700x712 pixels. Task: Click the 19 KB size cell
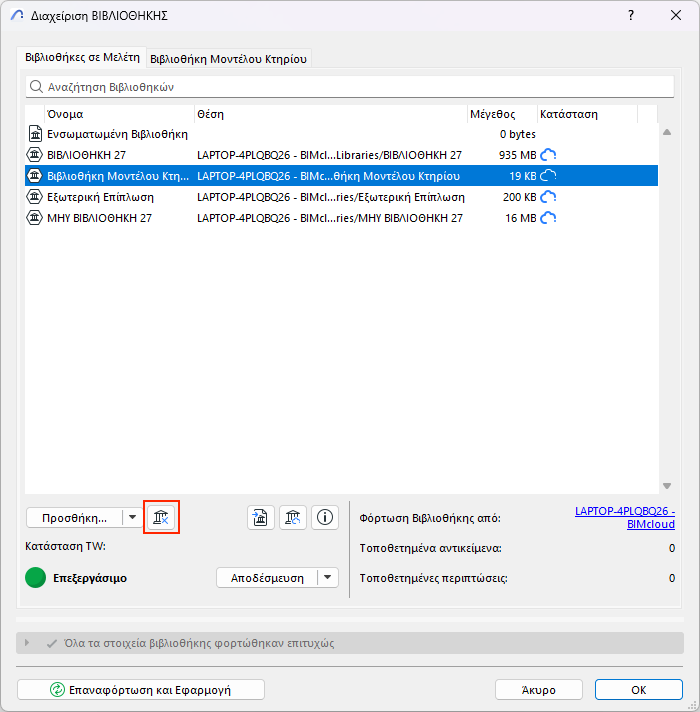523,176
